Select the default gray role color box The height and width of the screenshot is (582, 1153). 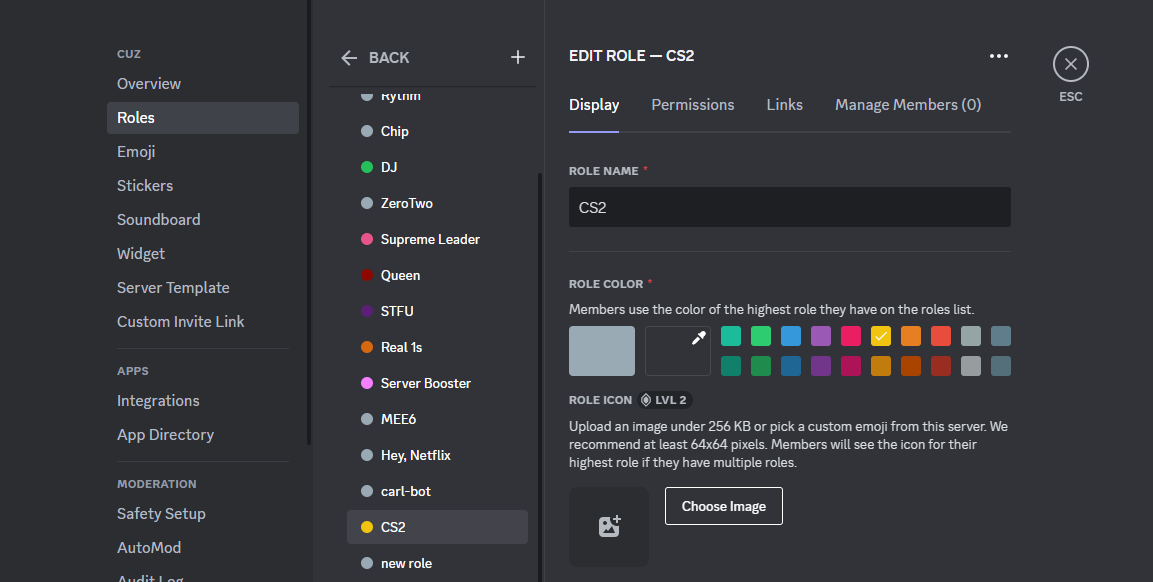(602, 351)
